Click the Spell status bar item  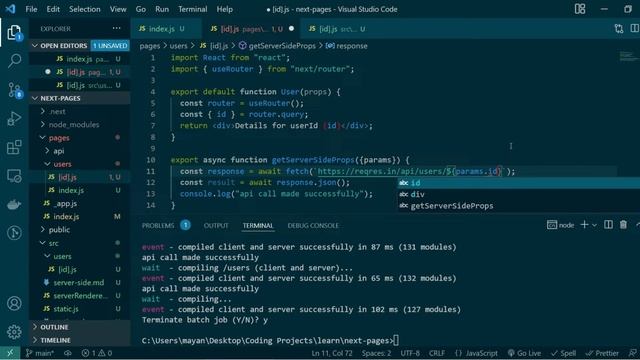pos(563,353)
